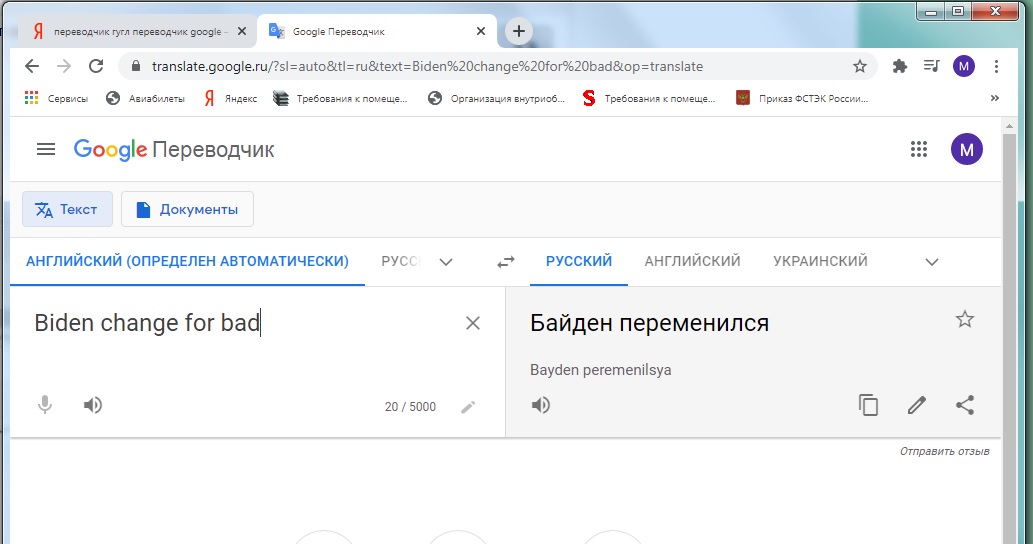1033x544 pixels.
Task: Expand the target language list
Action: coord(932,262)
